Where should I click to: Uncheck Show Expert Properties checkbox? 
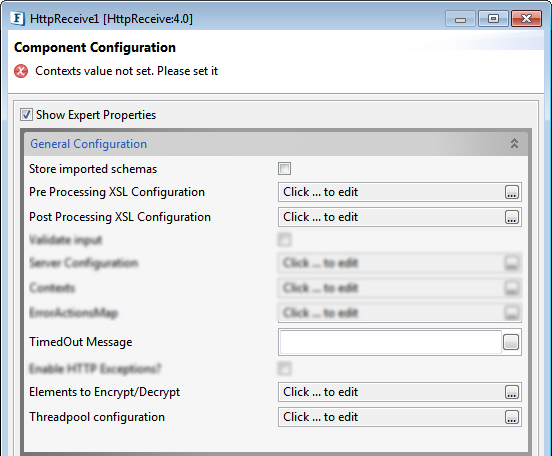(x=26, y=115)
